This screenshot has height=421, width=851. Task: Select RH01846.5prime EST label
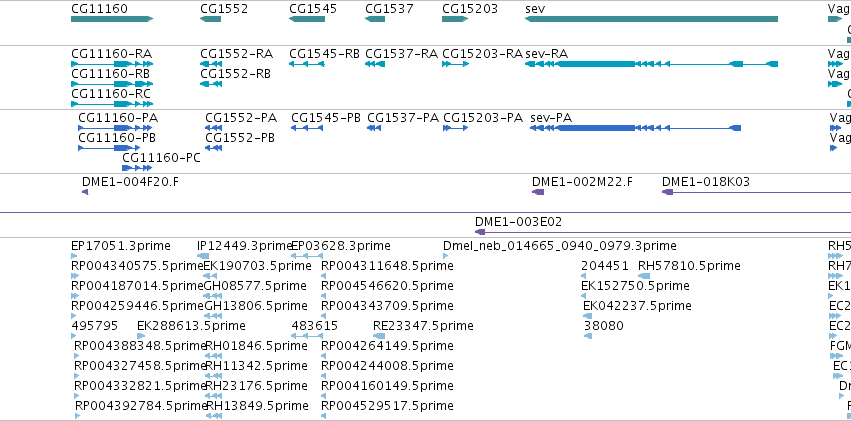tap(256, 346)
